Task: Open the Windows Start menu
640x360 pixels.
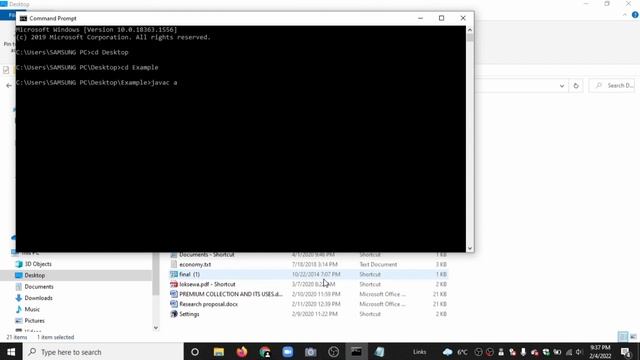Action: pos(11,352)
